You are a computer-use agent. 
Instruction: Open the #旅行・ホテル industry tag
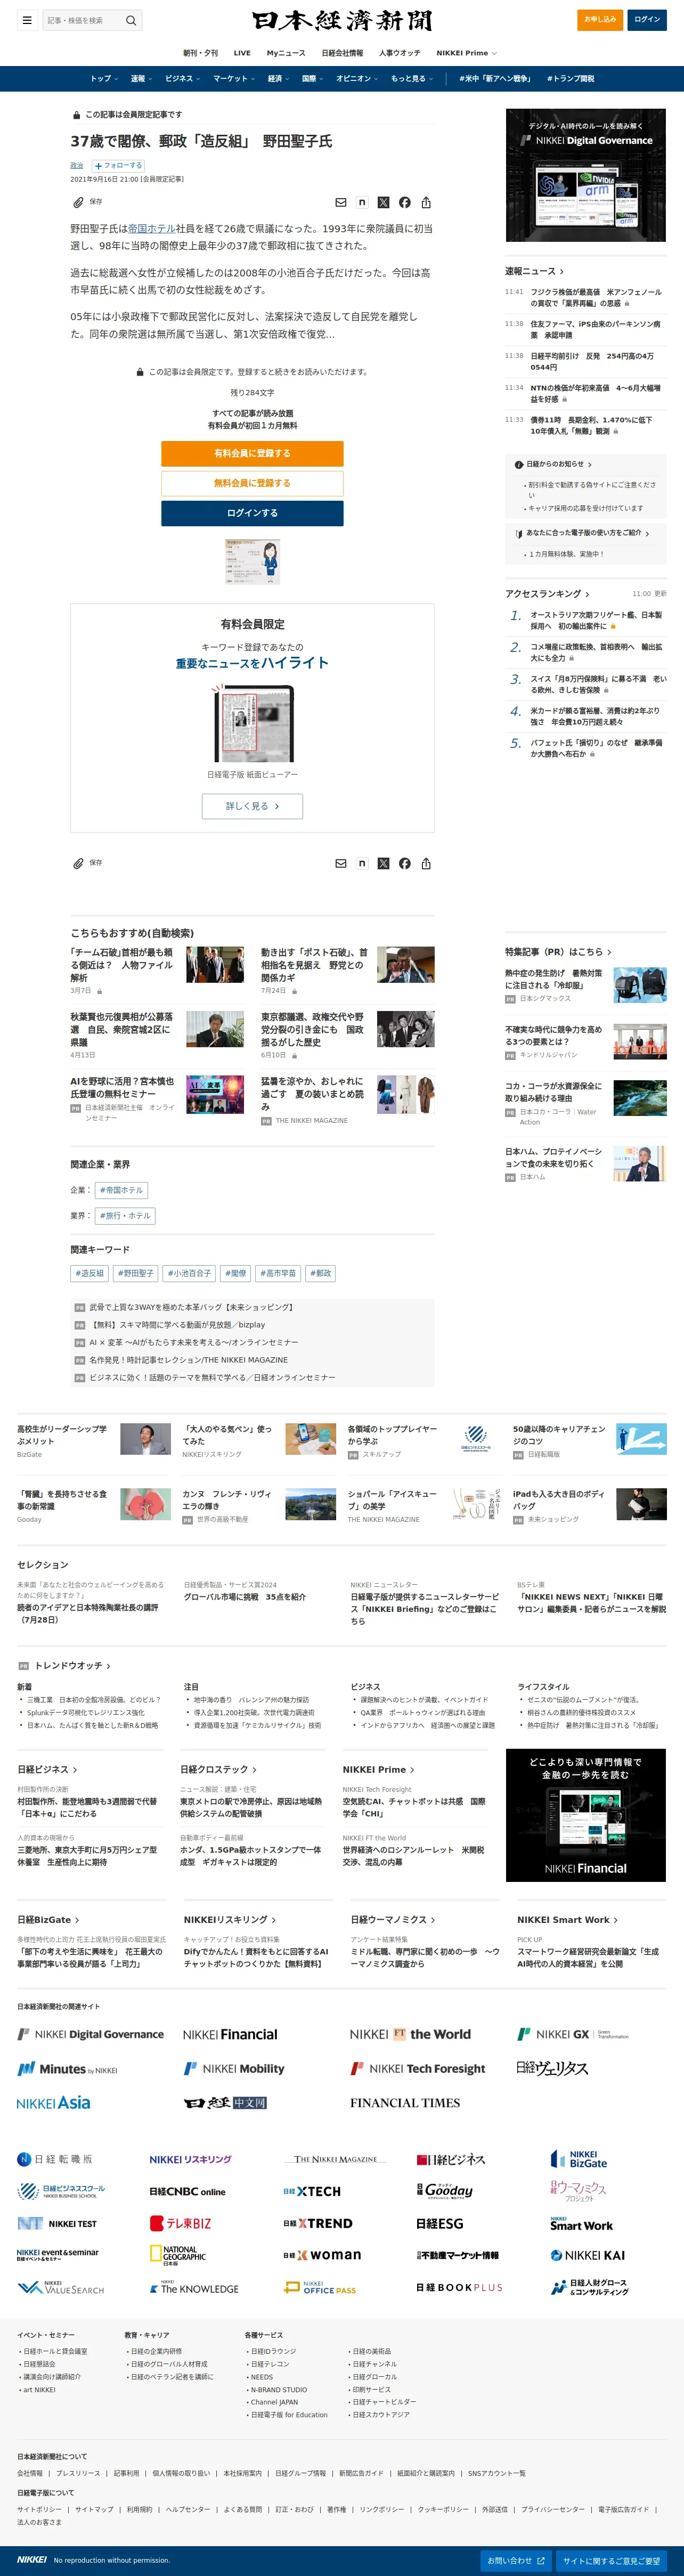125,1216
